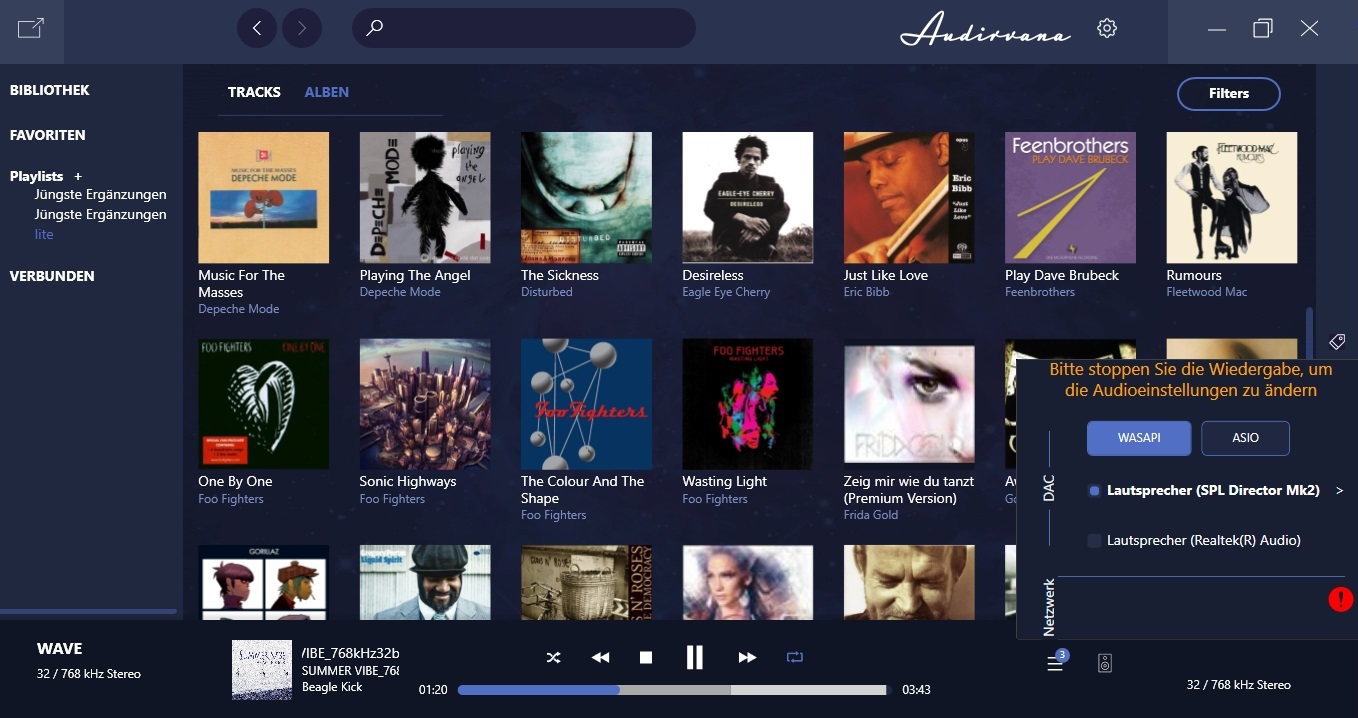
Task: Click artist link Feenbrothers
Action: (1040, 292)
